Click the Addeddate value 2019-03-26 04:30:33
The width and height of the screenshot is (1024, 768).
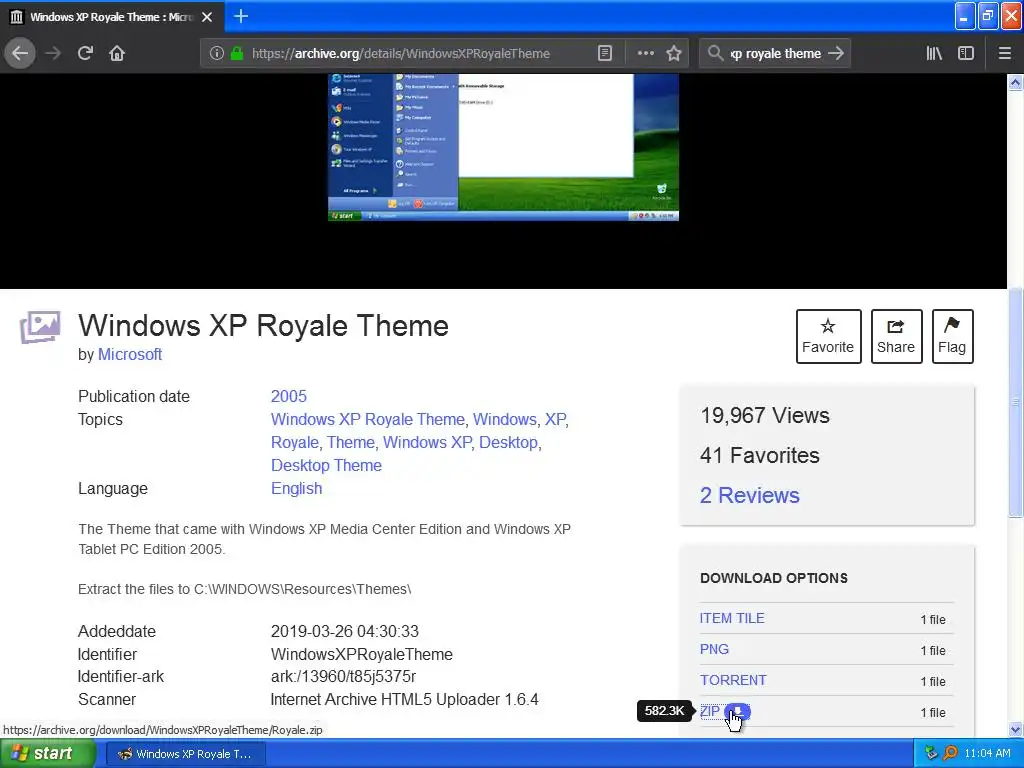coord(345,632)
